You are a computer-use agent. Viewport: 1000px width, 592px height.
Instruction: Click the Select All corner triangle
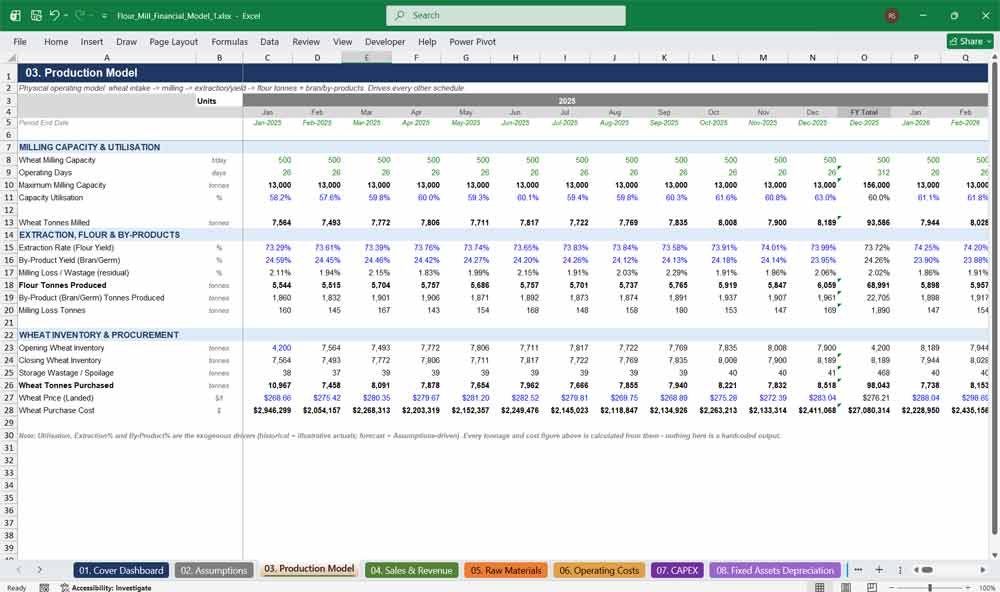pos(9,57)
